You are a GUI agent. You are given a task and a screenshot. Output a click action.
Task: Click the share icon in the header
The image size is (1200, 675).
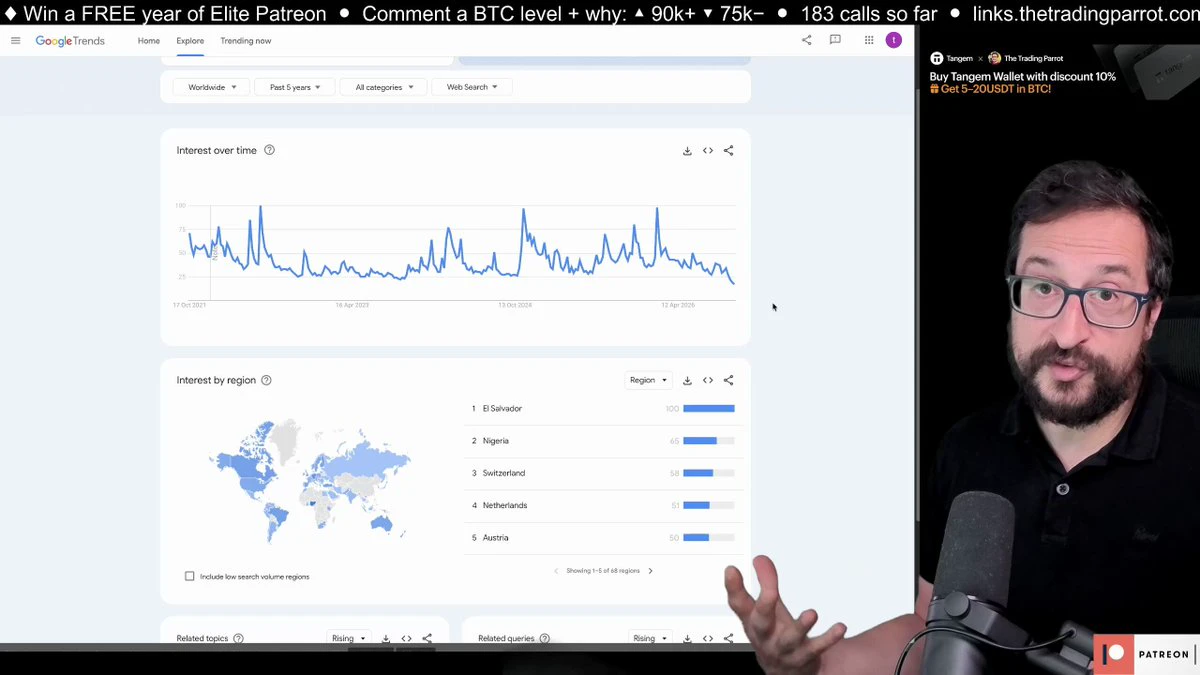point(807,40)
